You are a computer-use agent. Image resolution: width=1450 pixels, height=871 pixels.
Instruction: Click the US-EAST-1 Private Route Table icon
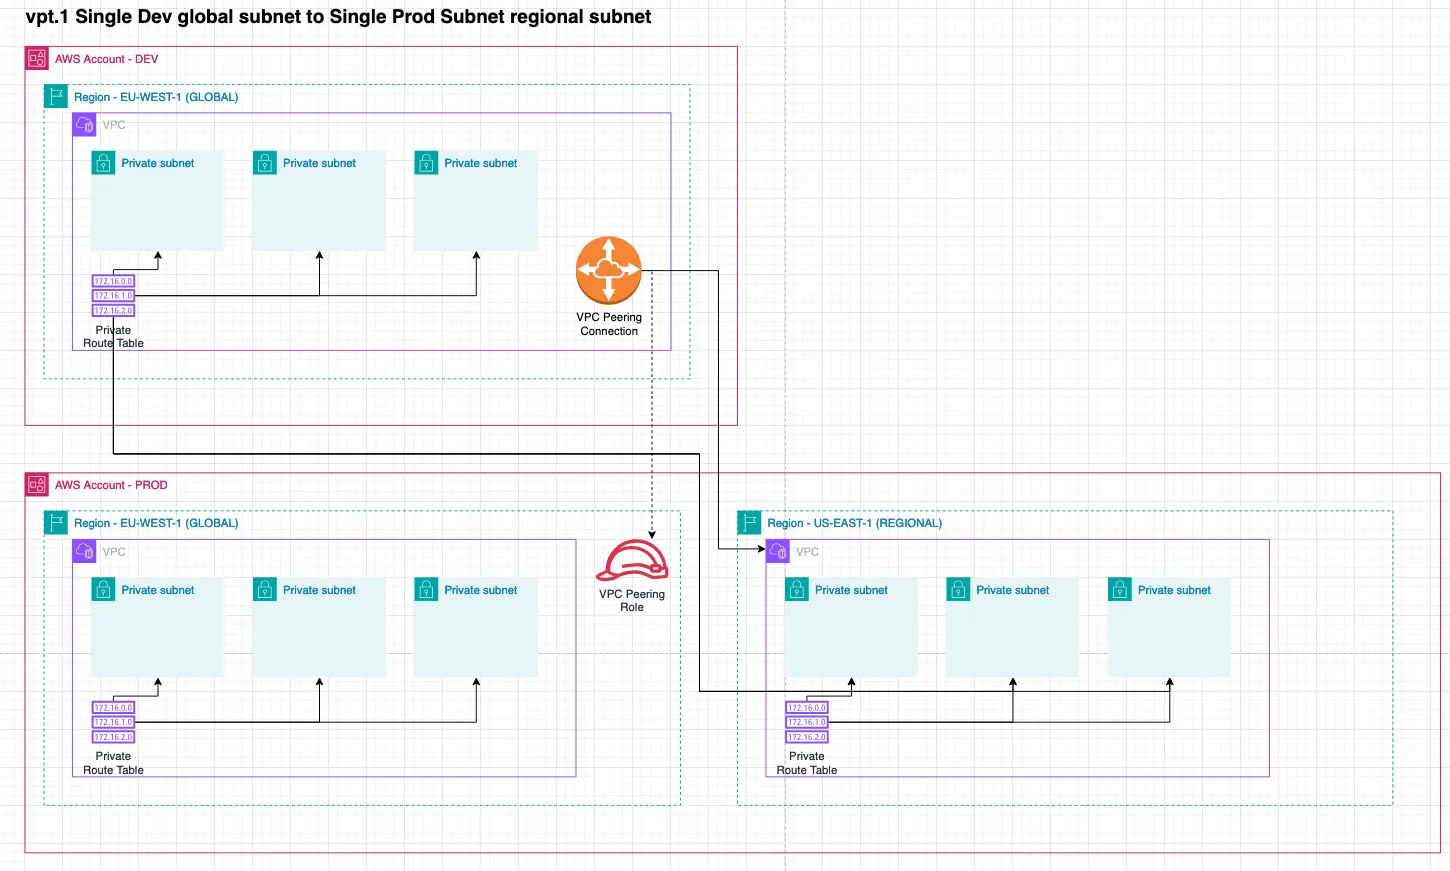click(x=807, y=722)
